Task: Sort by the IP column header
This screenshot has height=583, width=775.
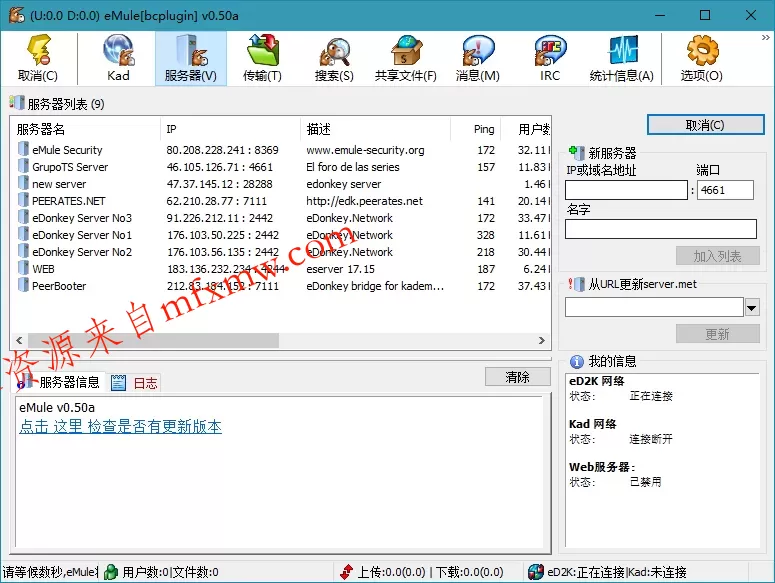Action: pos(230,129)
